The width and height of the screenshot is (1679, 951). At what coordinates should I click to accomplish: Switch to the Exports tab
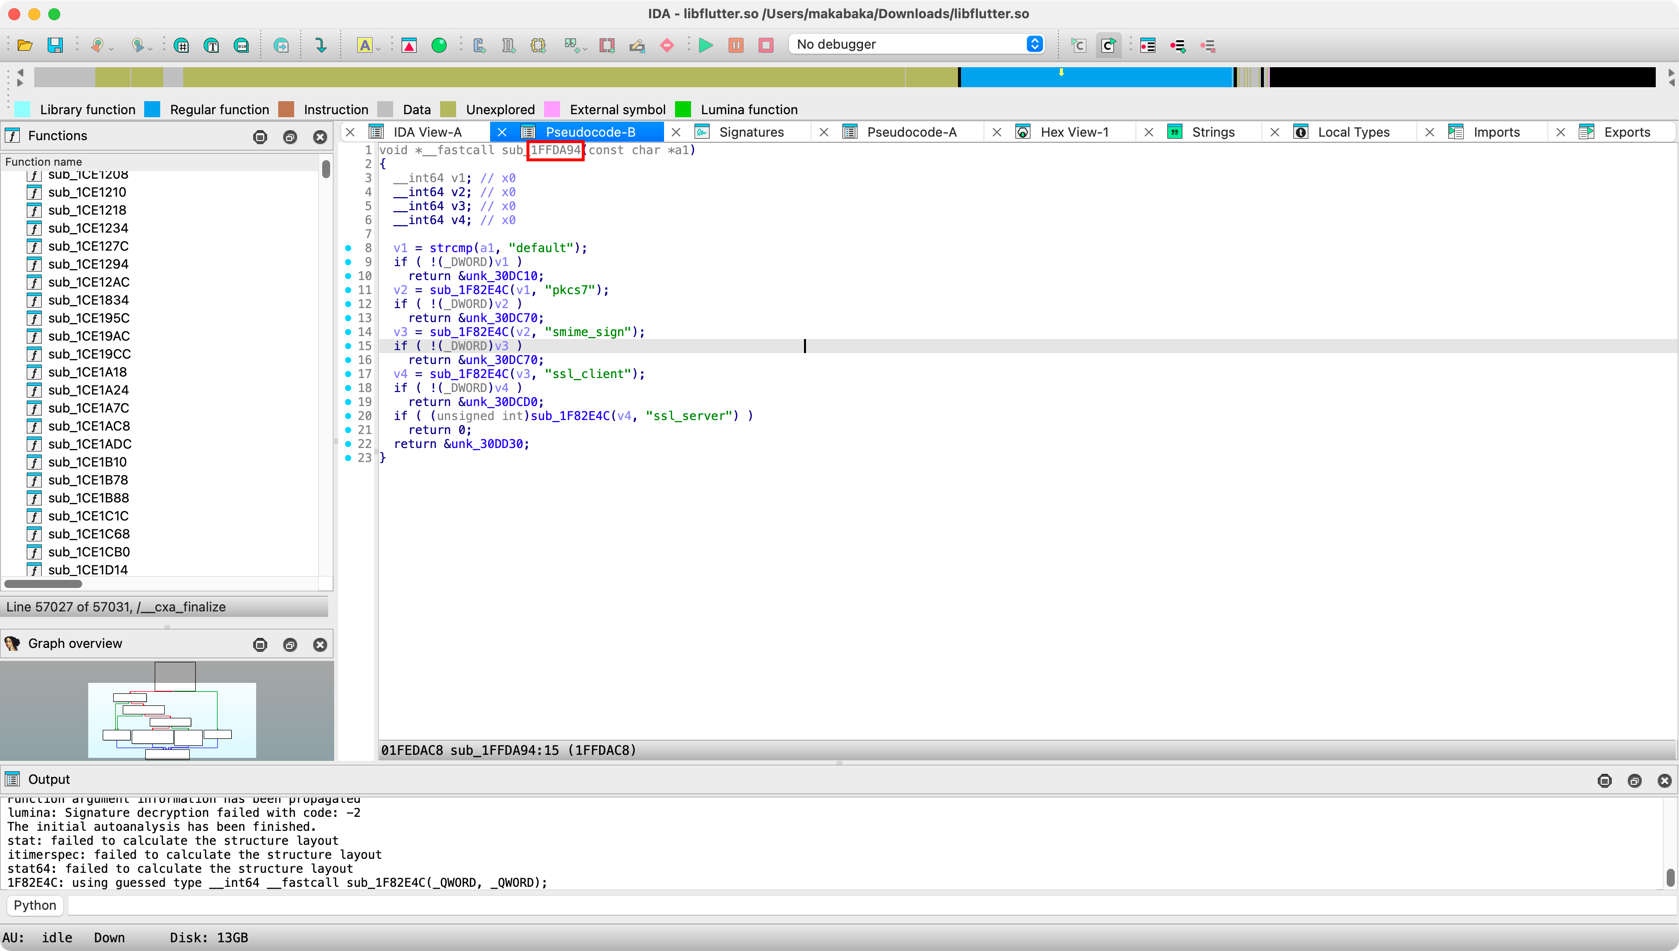point(1626,132)
